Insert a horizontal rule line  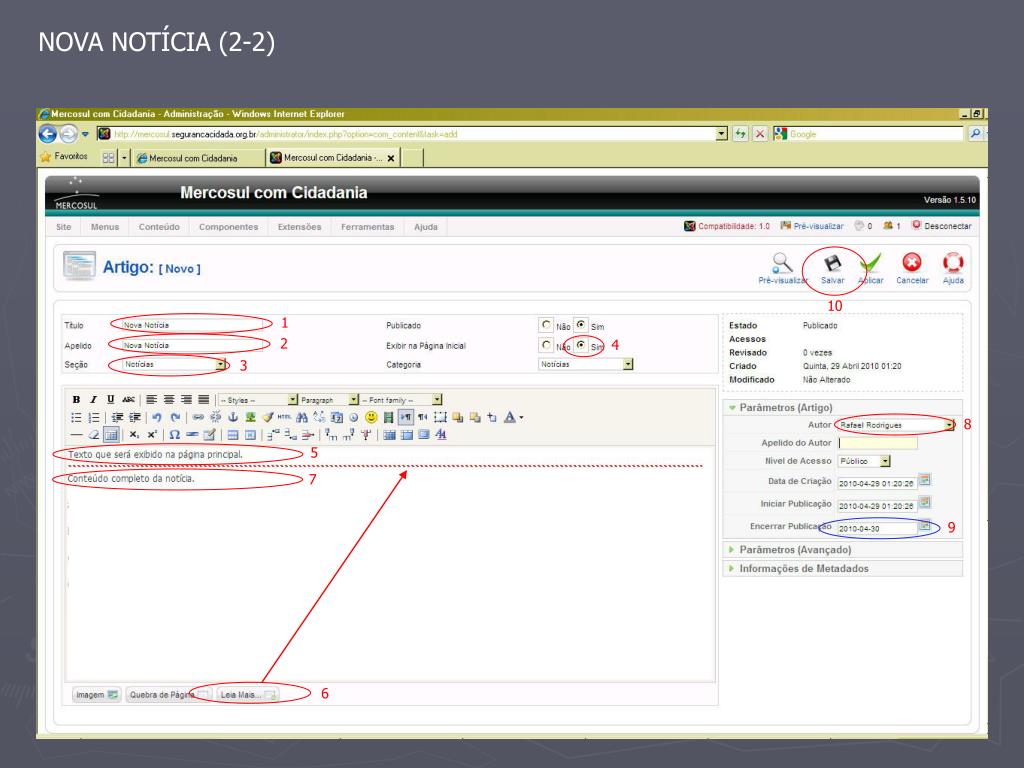pos(76,435)
